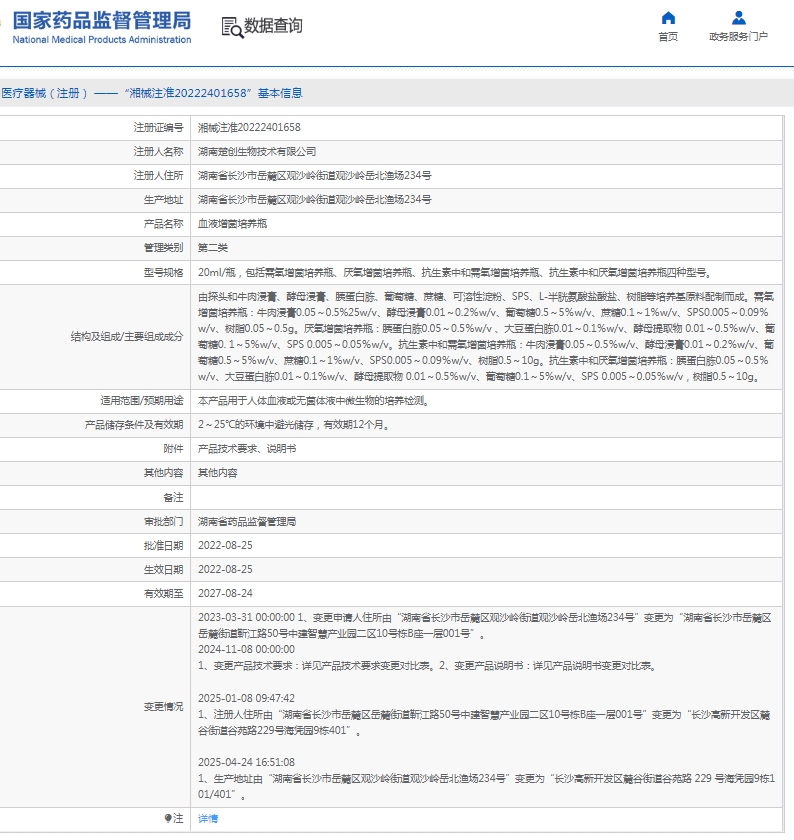
Task: Click management category value 第二类
Action: [213, 248]
